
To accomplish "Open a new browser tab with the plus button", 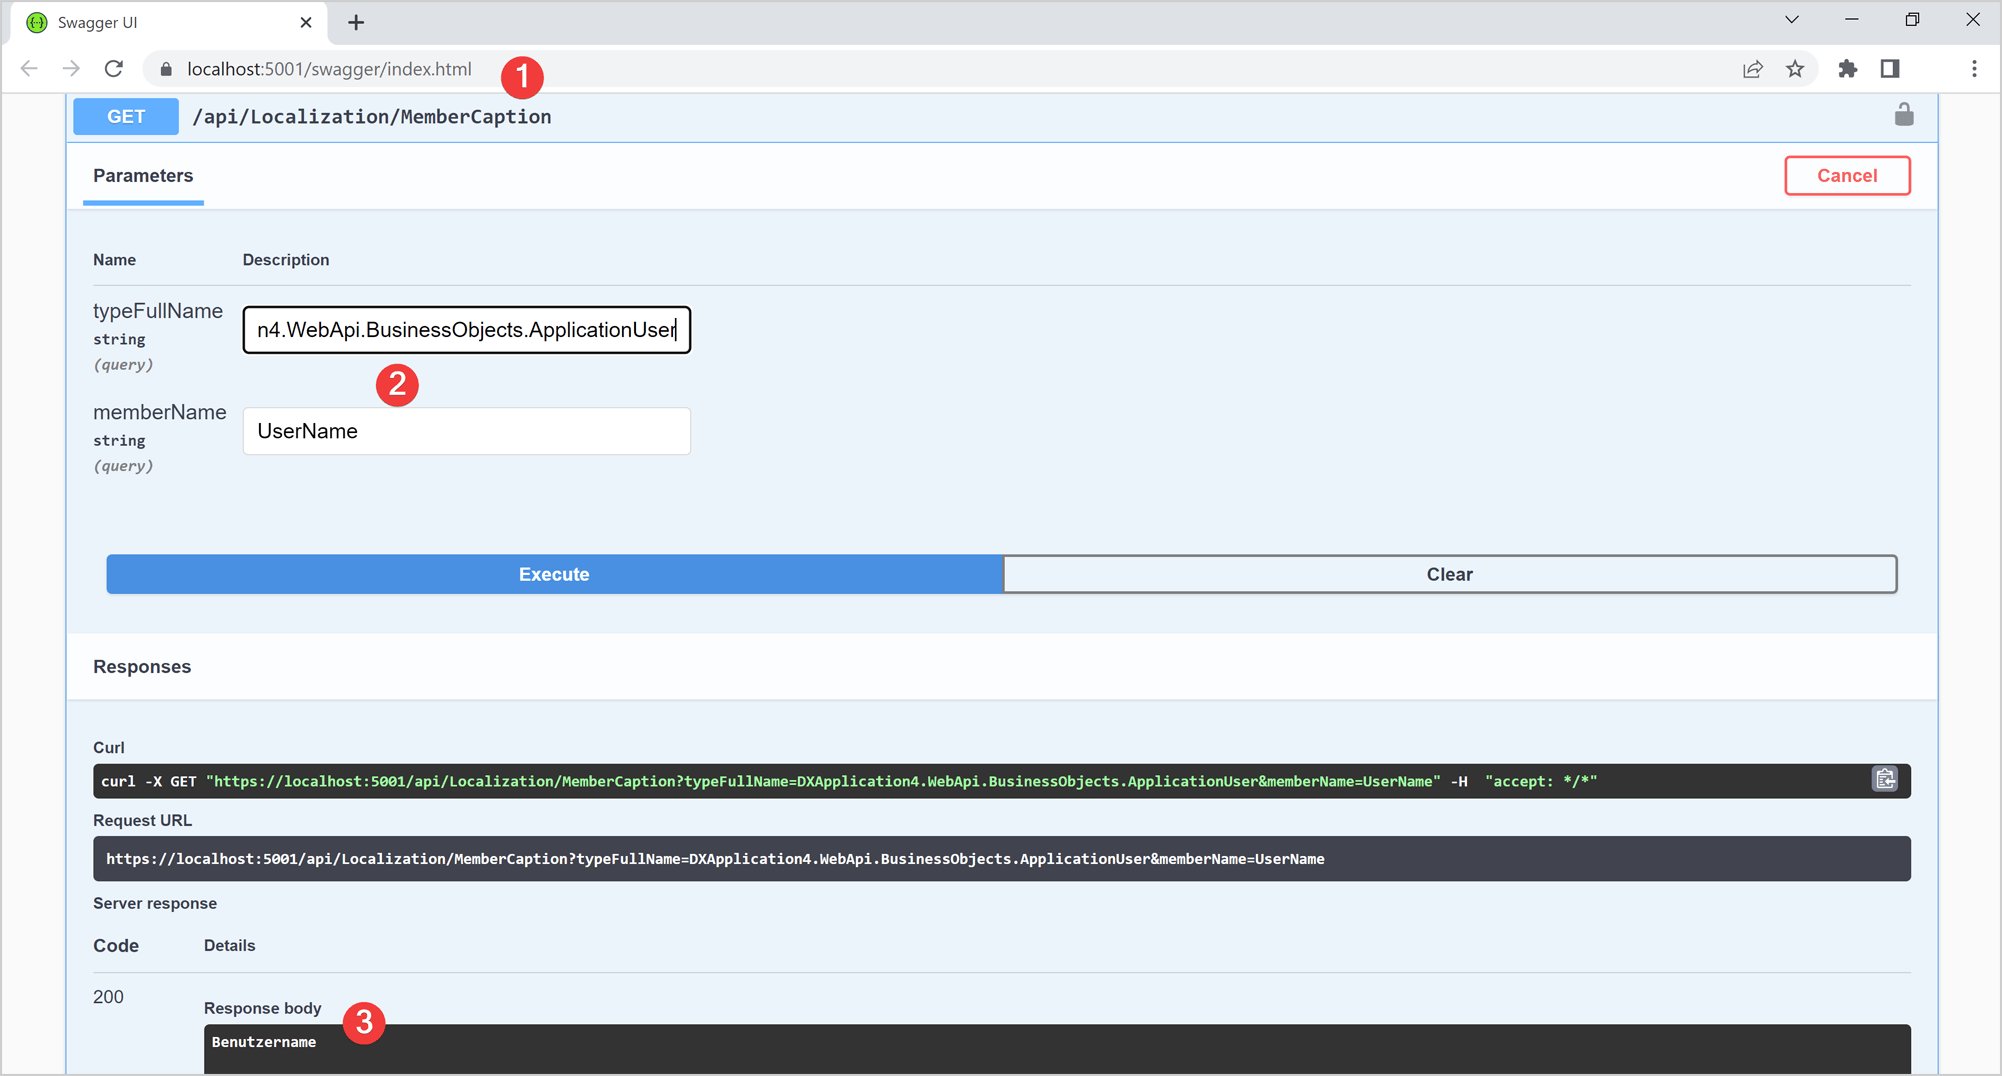I will 355,22.
